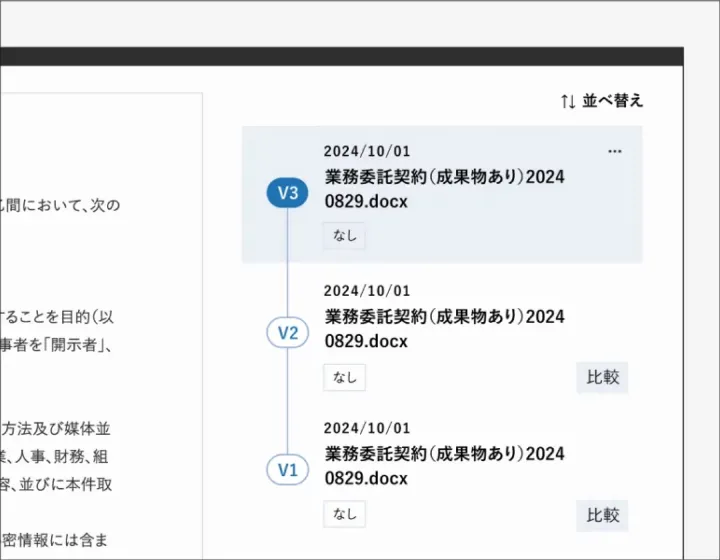Open V3 file name 業務委託契約(成果物あり)20240829.docx
Image resolution: width=720 pixels, height=560 pixels.
(x=444, y=189)
